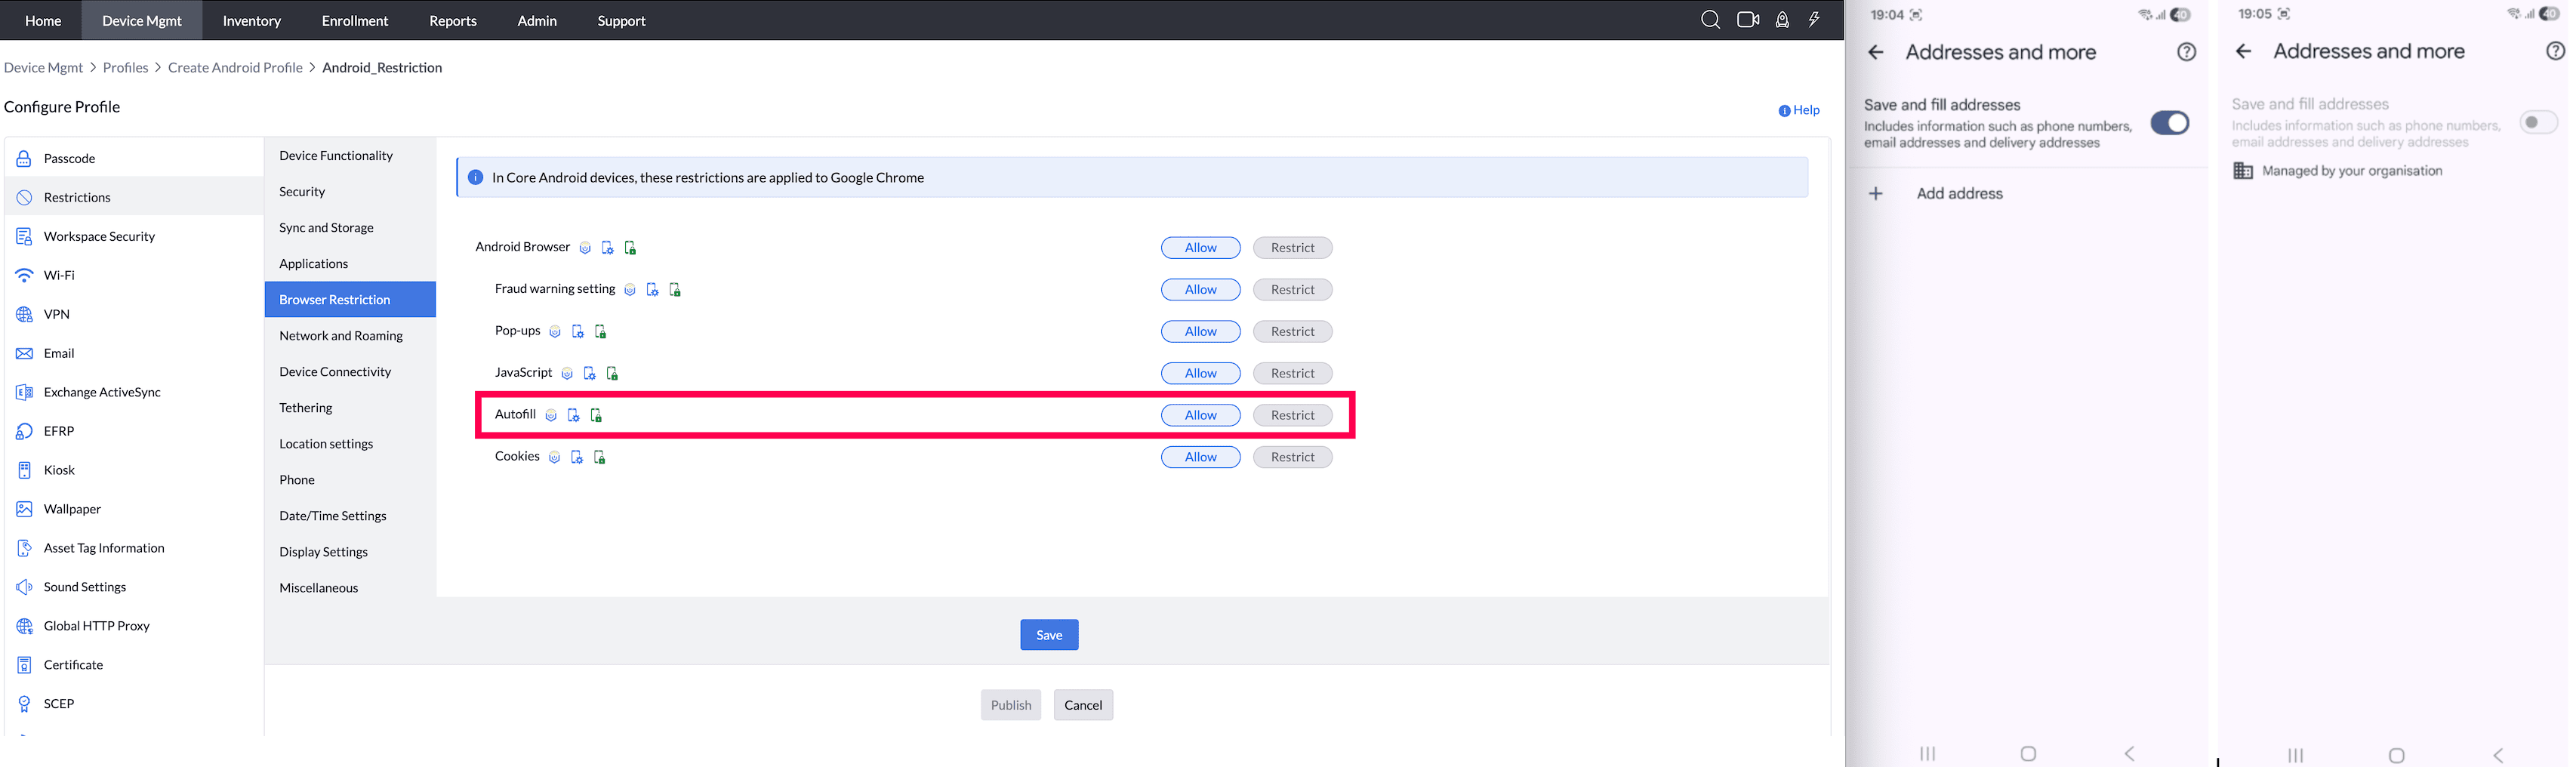Viewport: 2576px width, 767px height.
Task: Open the Miscellaneous restriction category
Action: pyautogui.click(x=350, y=588)
